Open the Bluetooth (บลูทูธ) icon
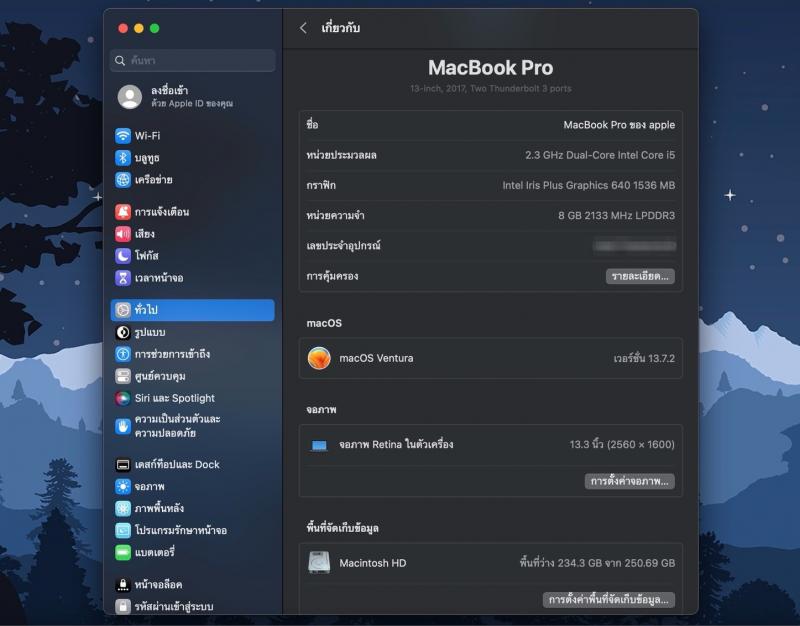 [x=122, y=158]
